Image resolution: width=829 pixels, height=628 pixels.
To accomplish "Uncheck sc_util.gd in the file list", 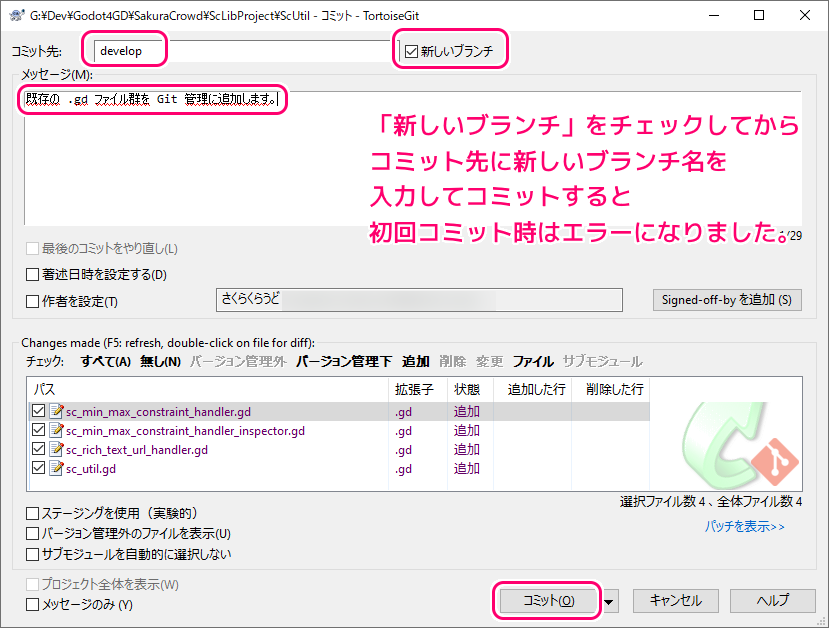I will (x=39, y=468).
